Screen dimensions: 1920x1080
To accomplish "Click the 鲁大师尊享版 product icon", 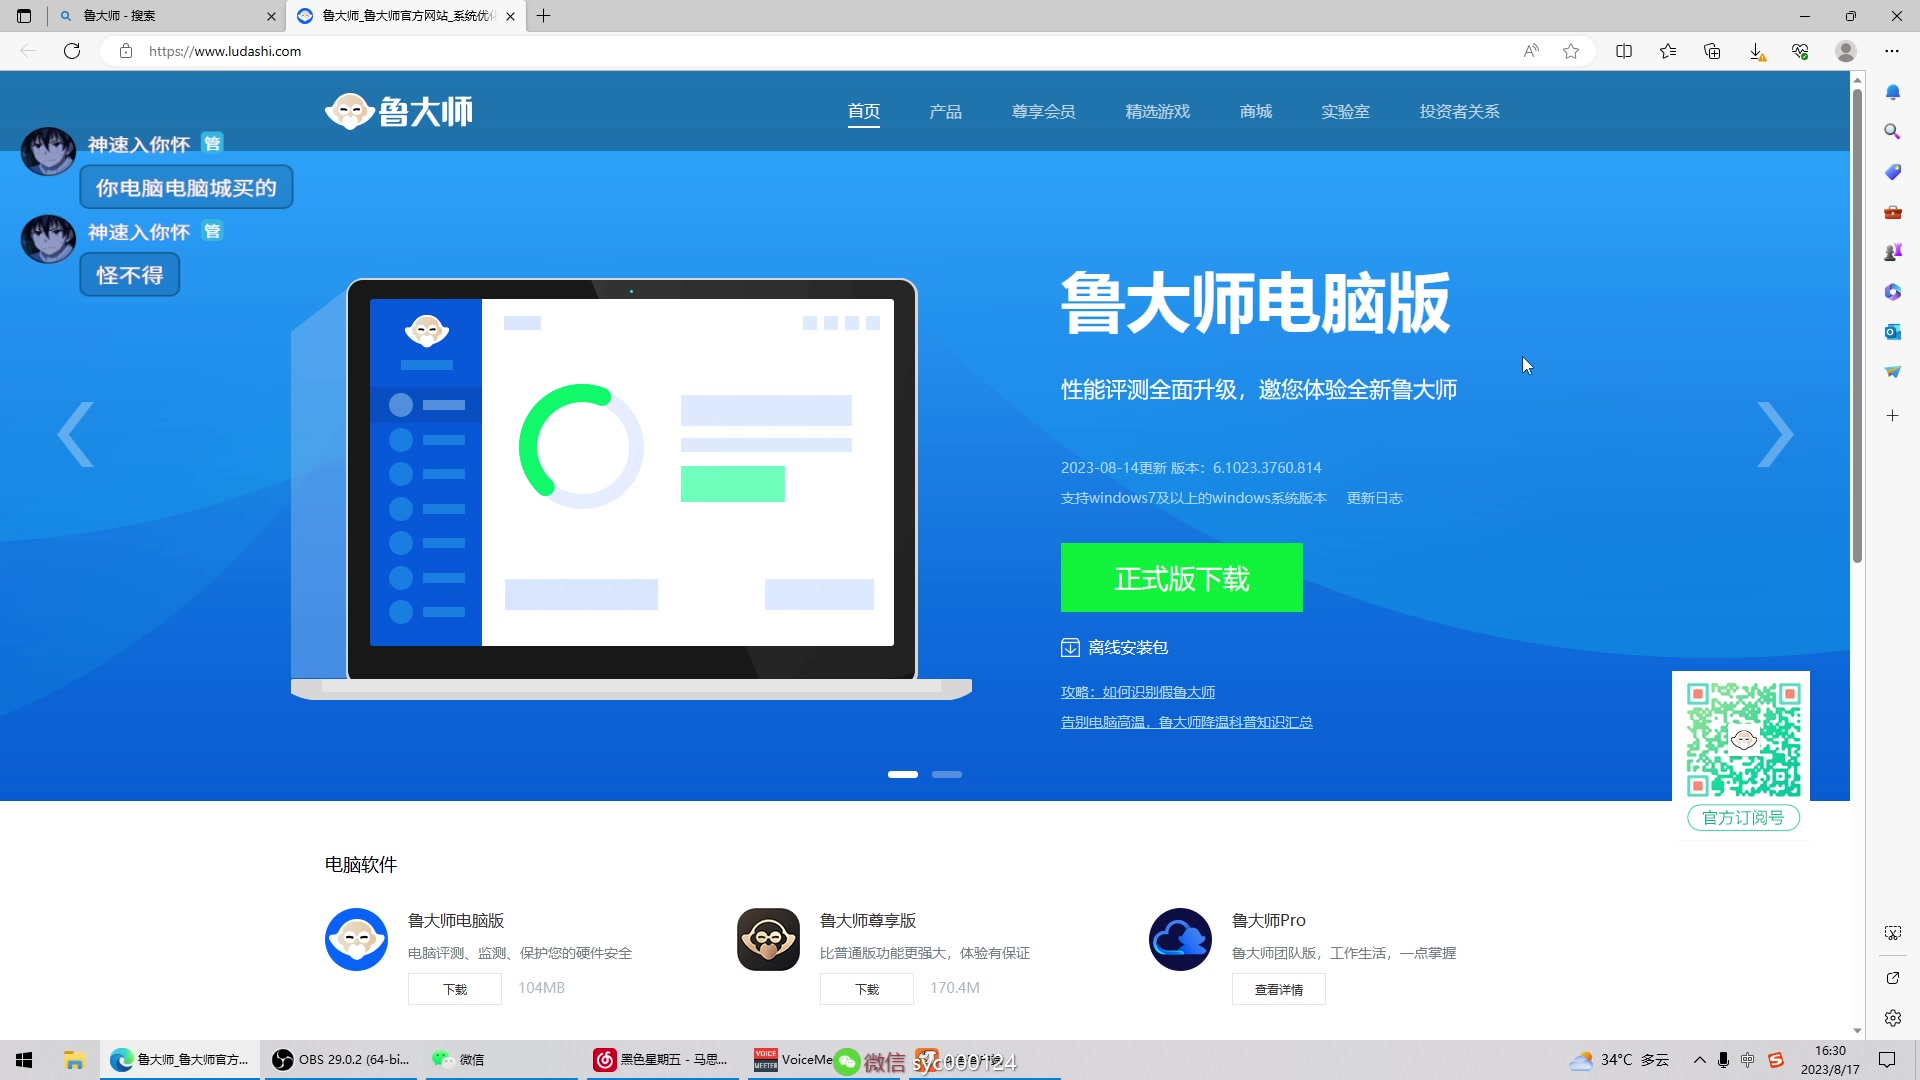I will (x=768, y=939).
